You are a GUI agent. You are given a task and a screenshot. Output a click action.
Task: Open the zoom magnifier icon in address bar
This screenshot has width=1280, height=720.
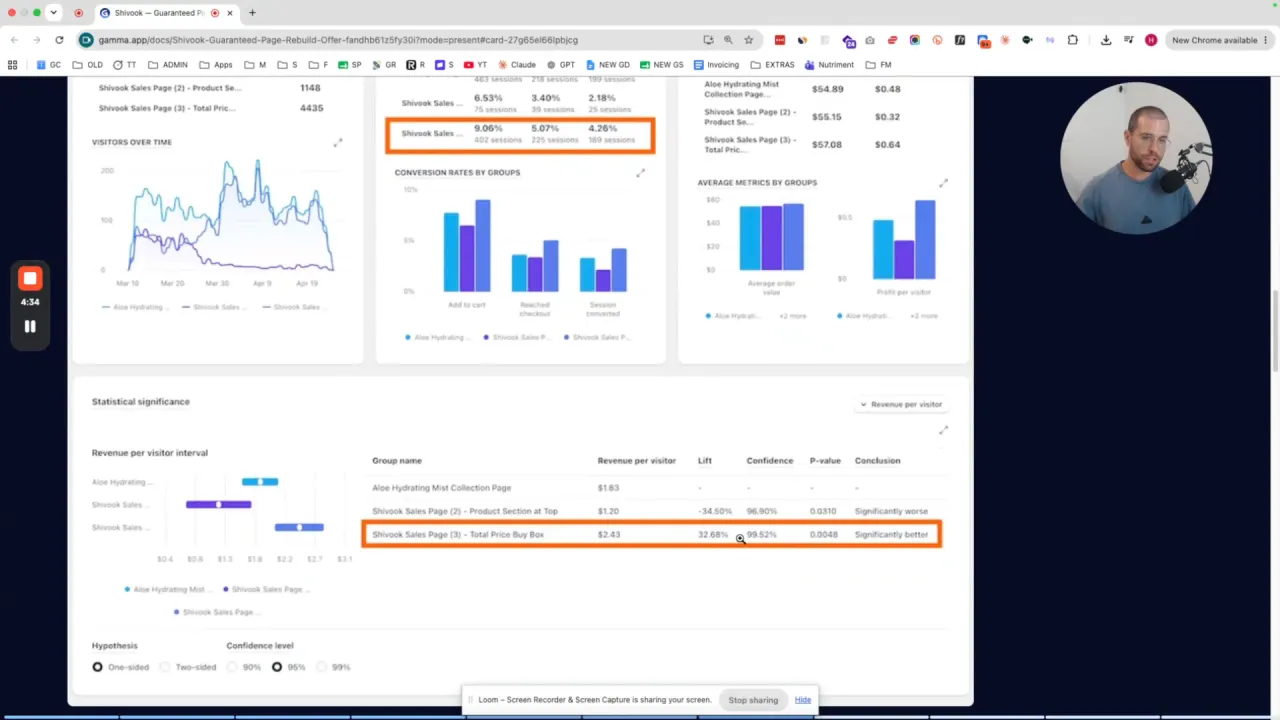click(728, 40)
